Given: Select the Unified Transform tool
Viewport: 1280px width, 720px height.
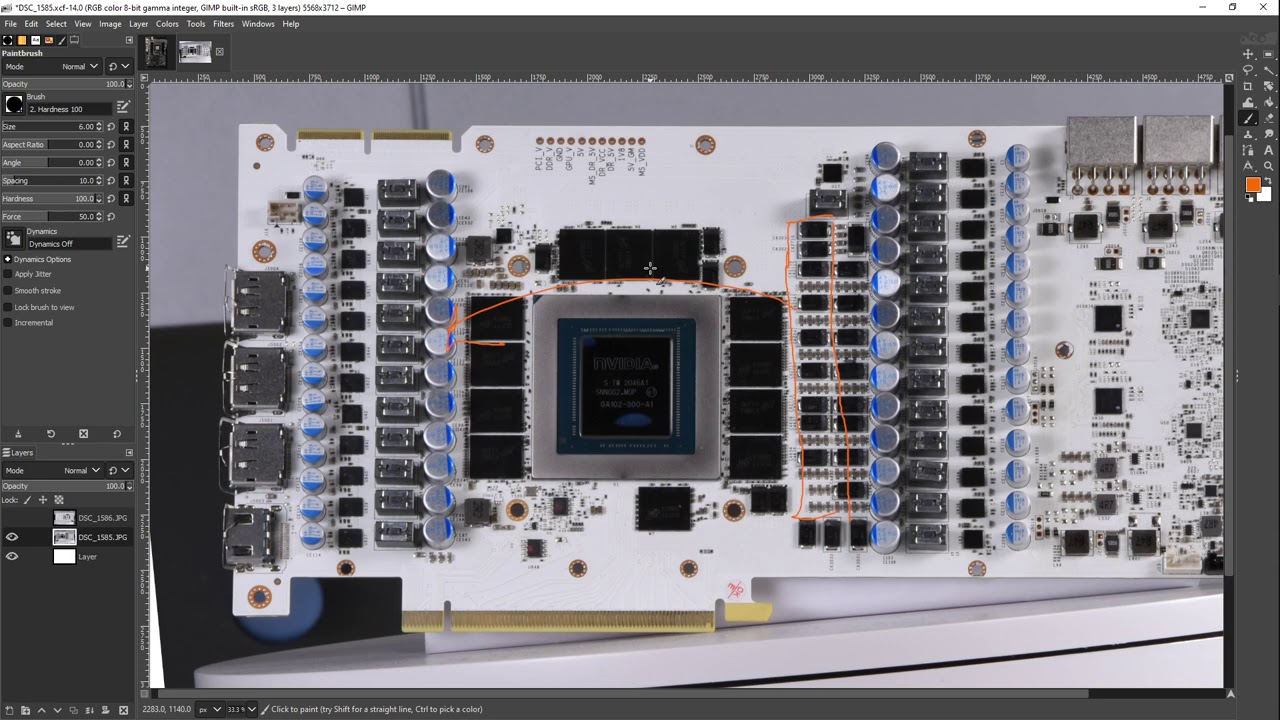Looking at the screenshot, I should coord(1269,86).
